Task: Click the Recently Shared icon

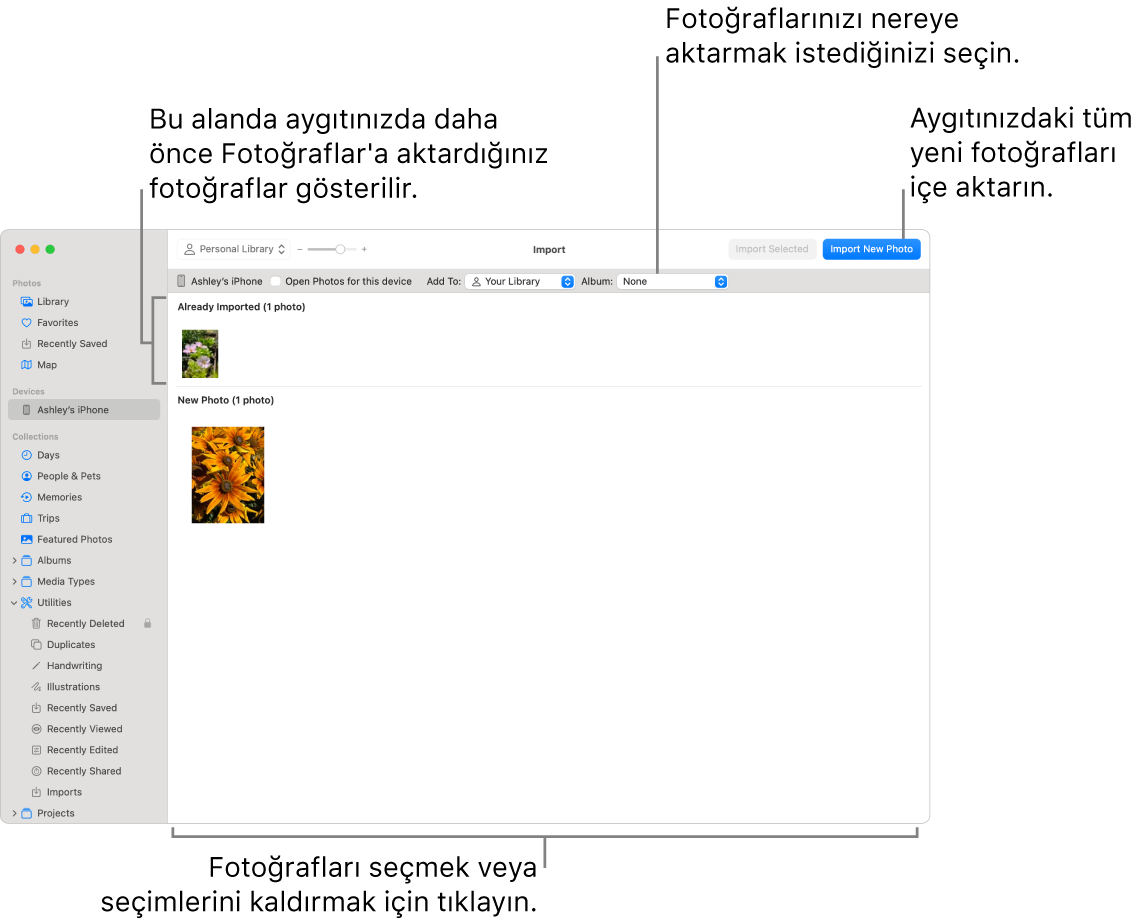Action: click(x=36, y=771)
